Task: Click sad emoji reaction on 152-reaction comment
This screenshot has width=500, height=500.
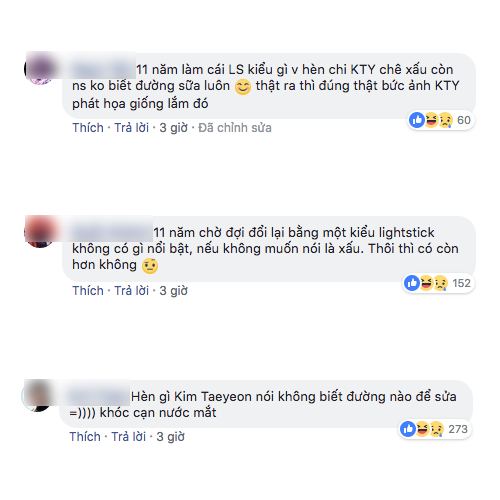Action: pyautogui.click(x=440, y=283)
